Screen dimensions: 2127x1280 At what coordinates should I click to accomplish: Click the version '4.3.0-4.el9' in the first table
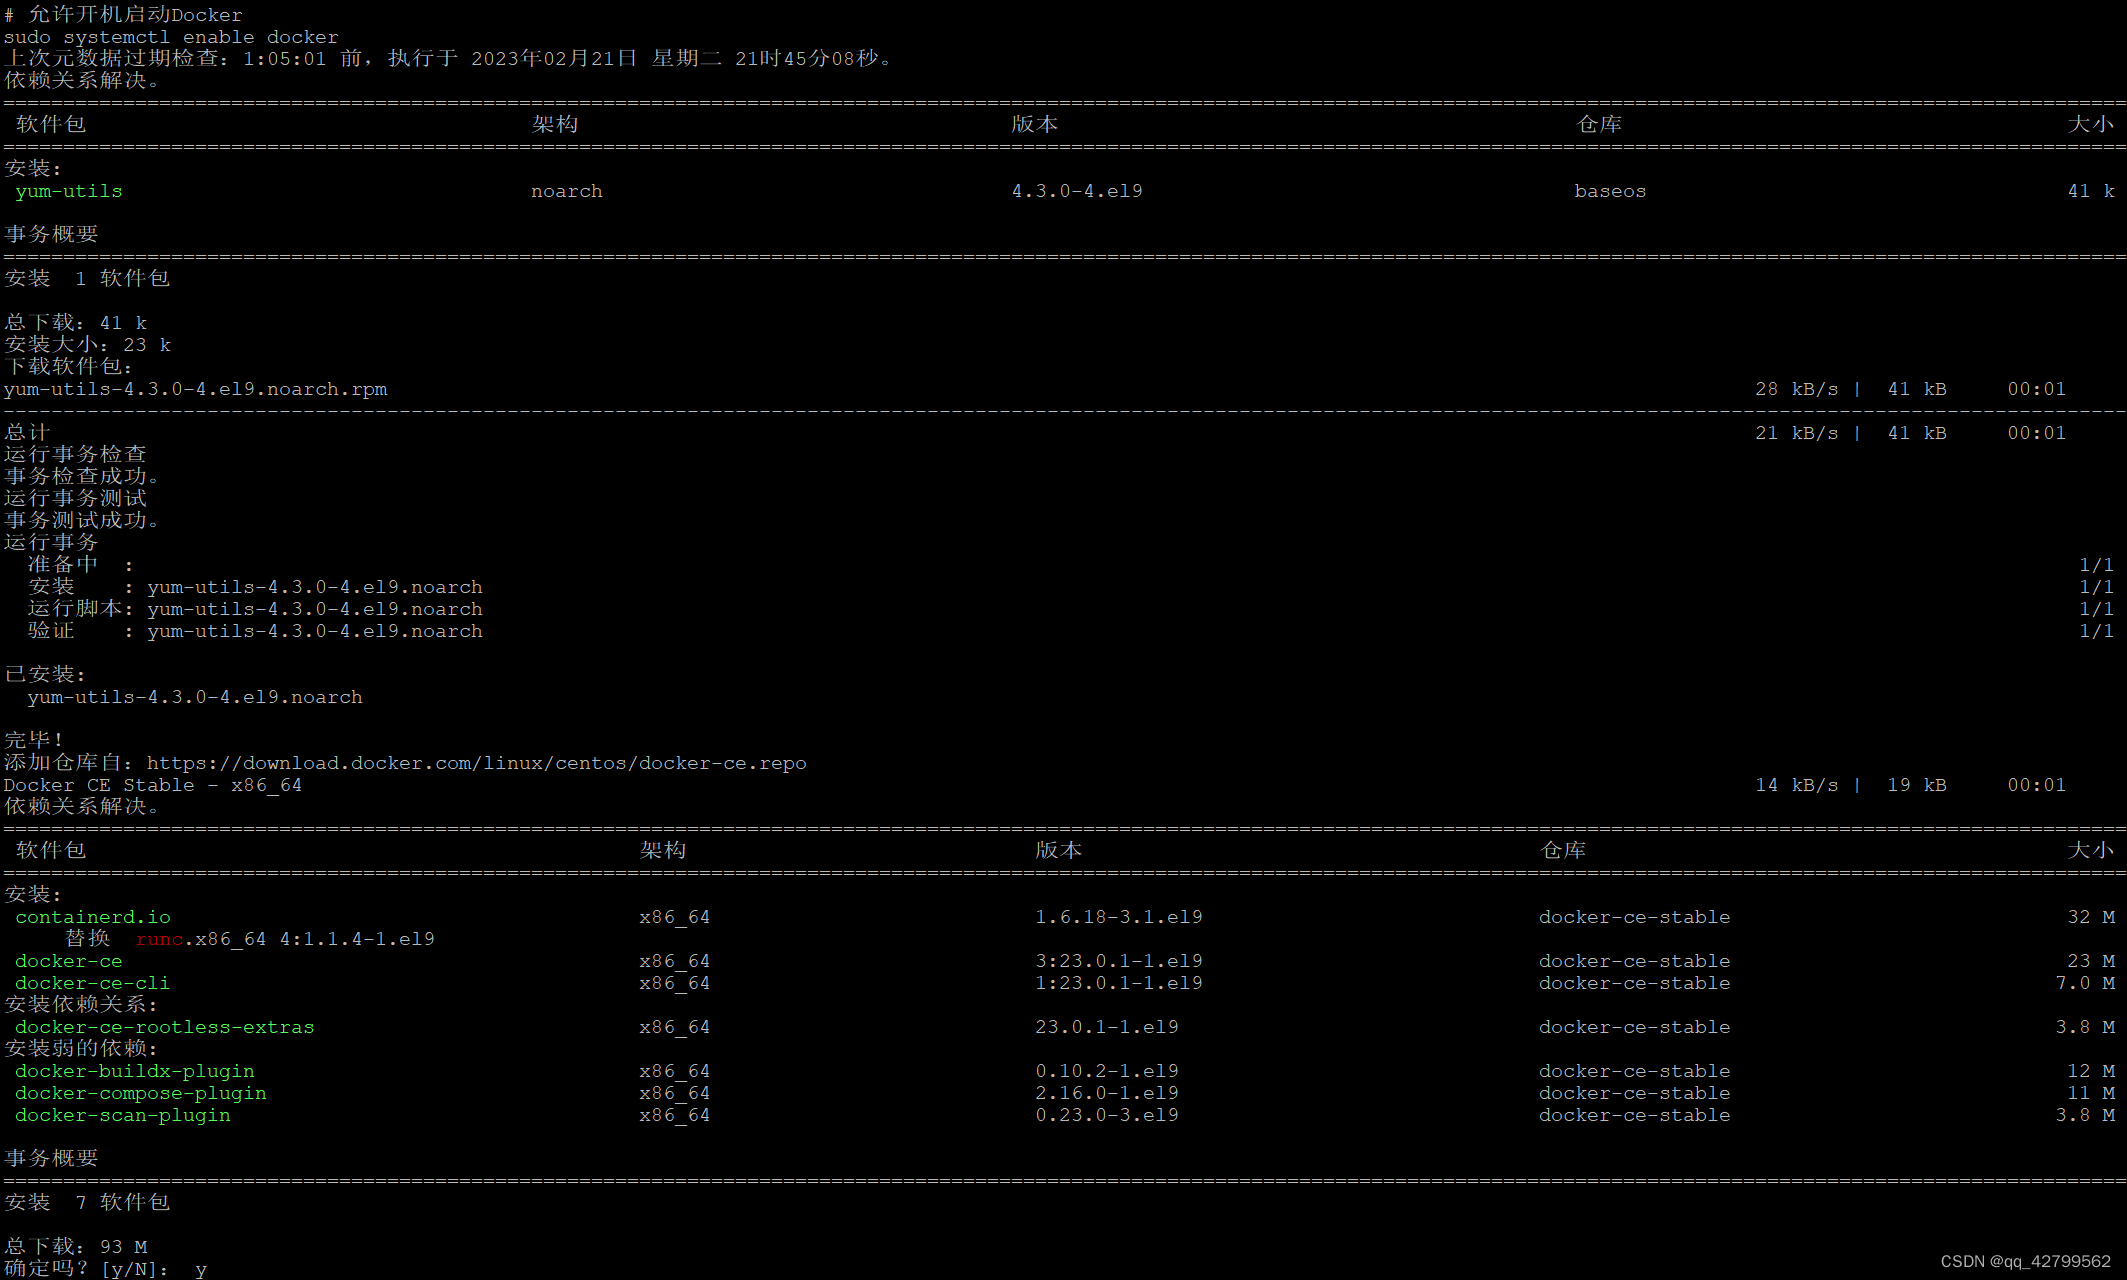click(x=1077, y=191)
